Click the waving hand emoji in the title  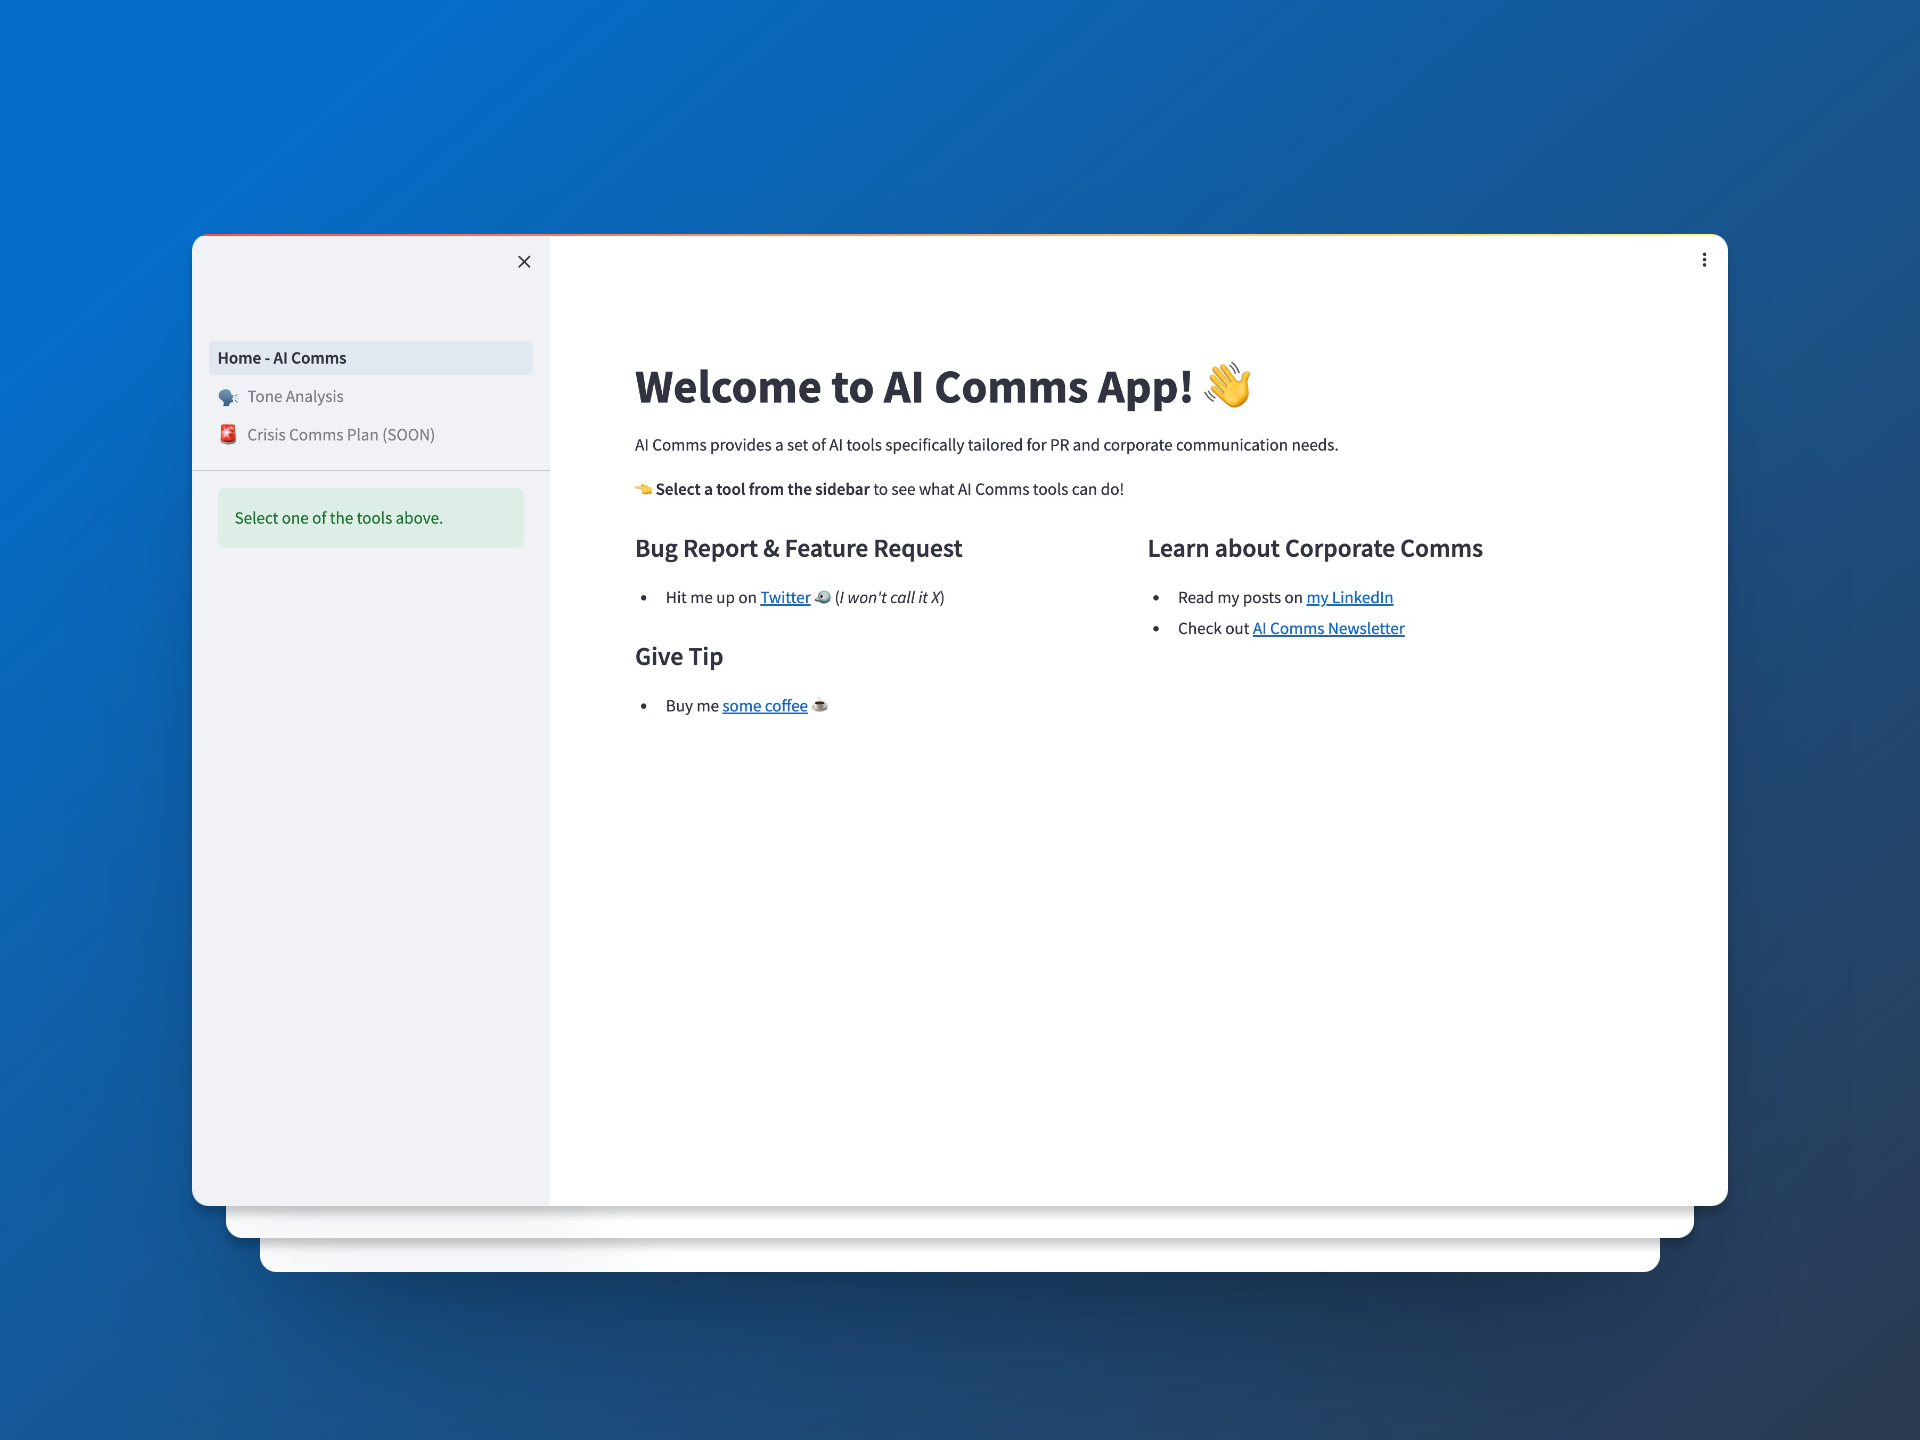coord(1227,386)
